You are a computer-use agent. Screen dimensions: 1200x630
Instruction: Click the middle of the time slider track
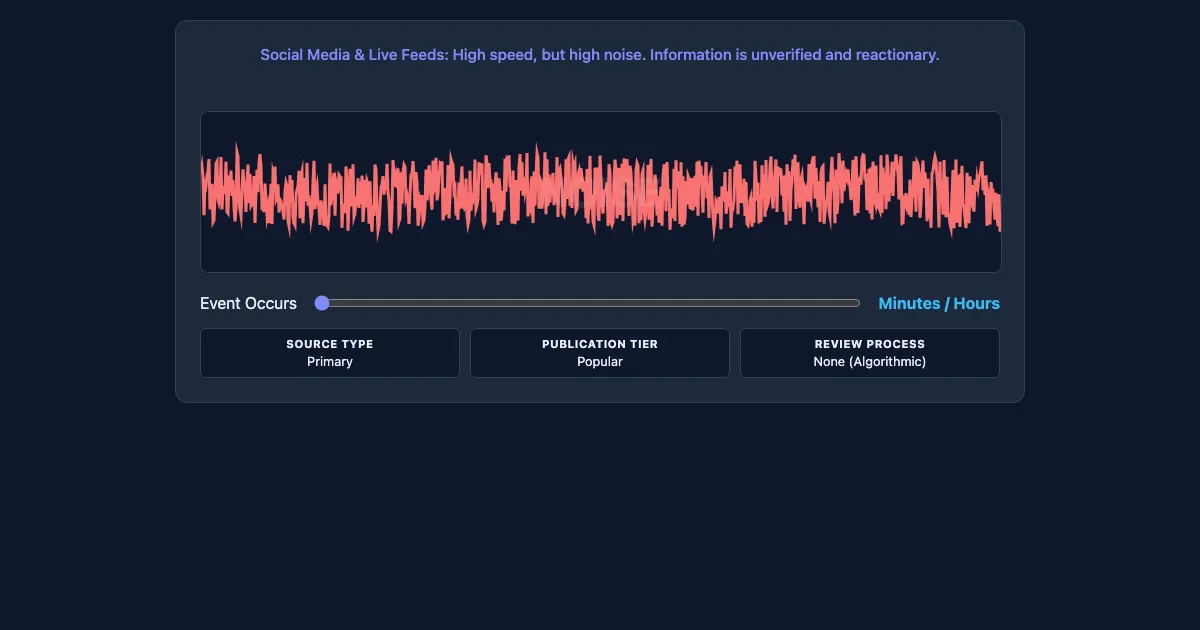point(588,303)
